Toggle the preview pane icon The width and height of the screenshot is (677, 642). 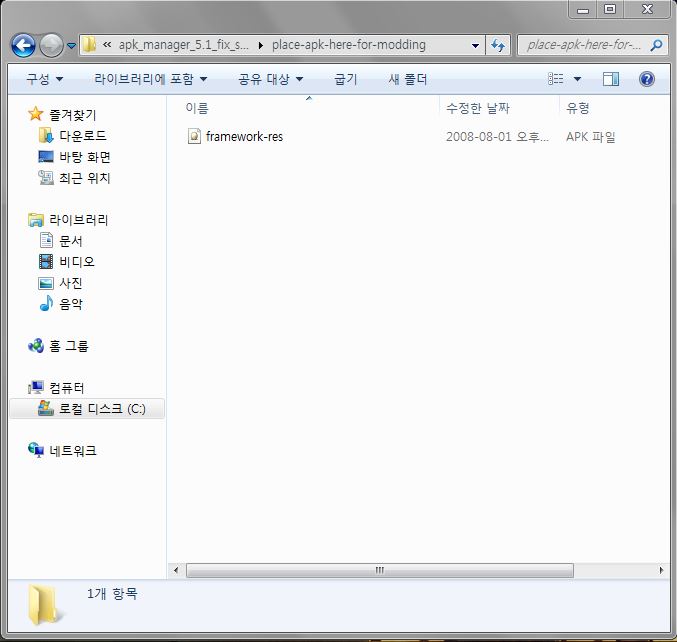point(611,79)
